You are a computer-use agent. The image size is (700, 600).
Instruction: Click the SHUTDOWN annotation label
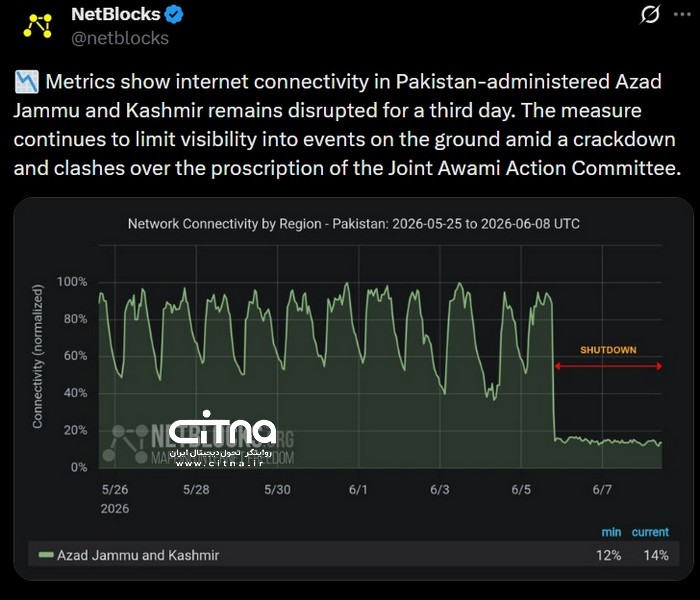608,350
